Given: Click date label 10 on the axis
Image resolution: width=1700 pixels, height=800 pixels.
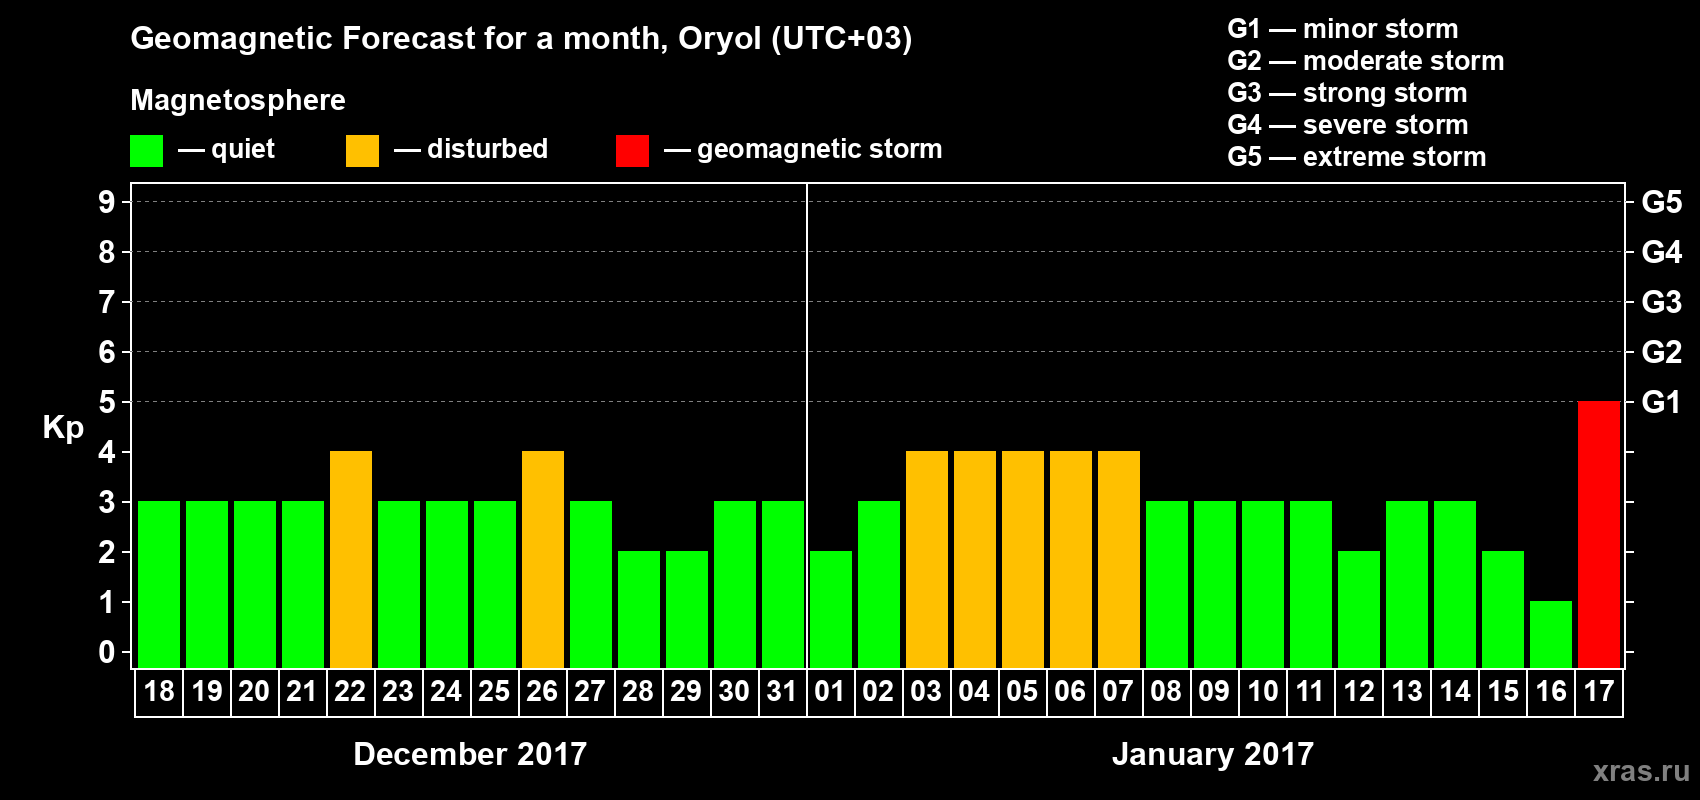Looking at the screenshot, I should (x=1263, y=691).
